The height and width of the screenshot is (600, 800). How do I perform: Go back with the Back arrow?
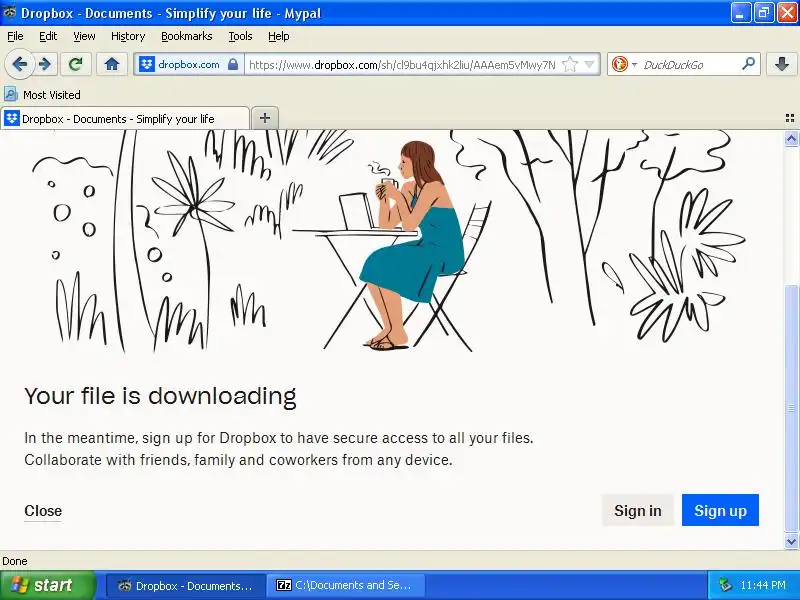point(20,64)
